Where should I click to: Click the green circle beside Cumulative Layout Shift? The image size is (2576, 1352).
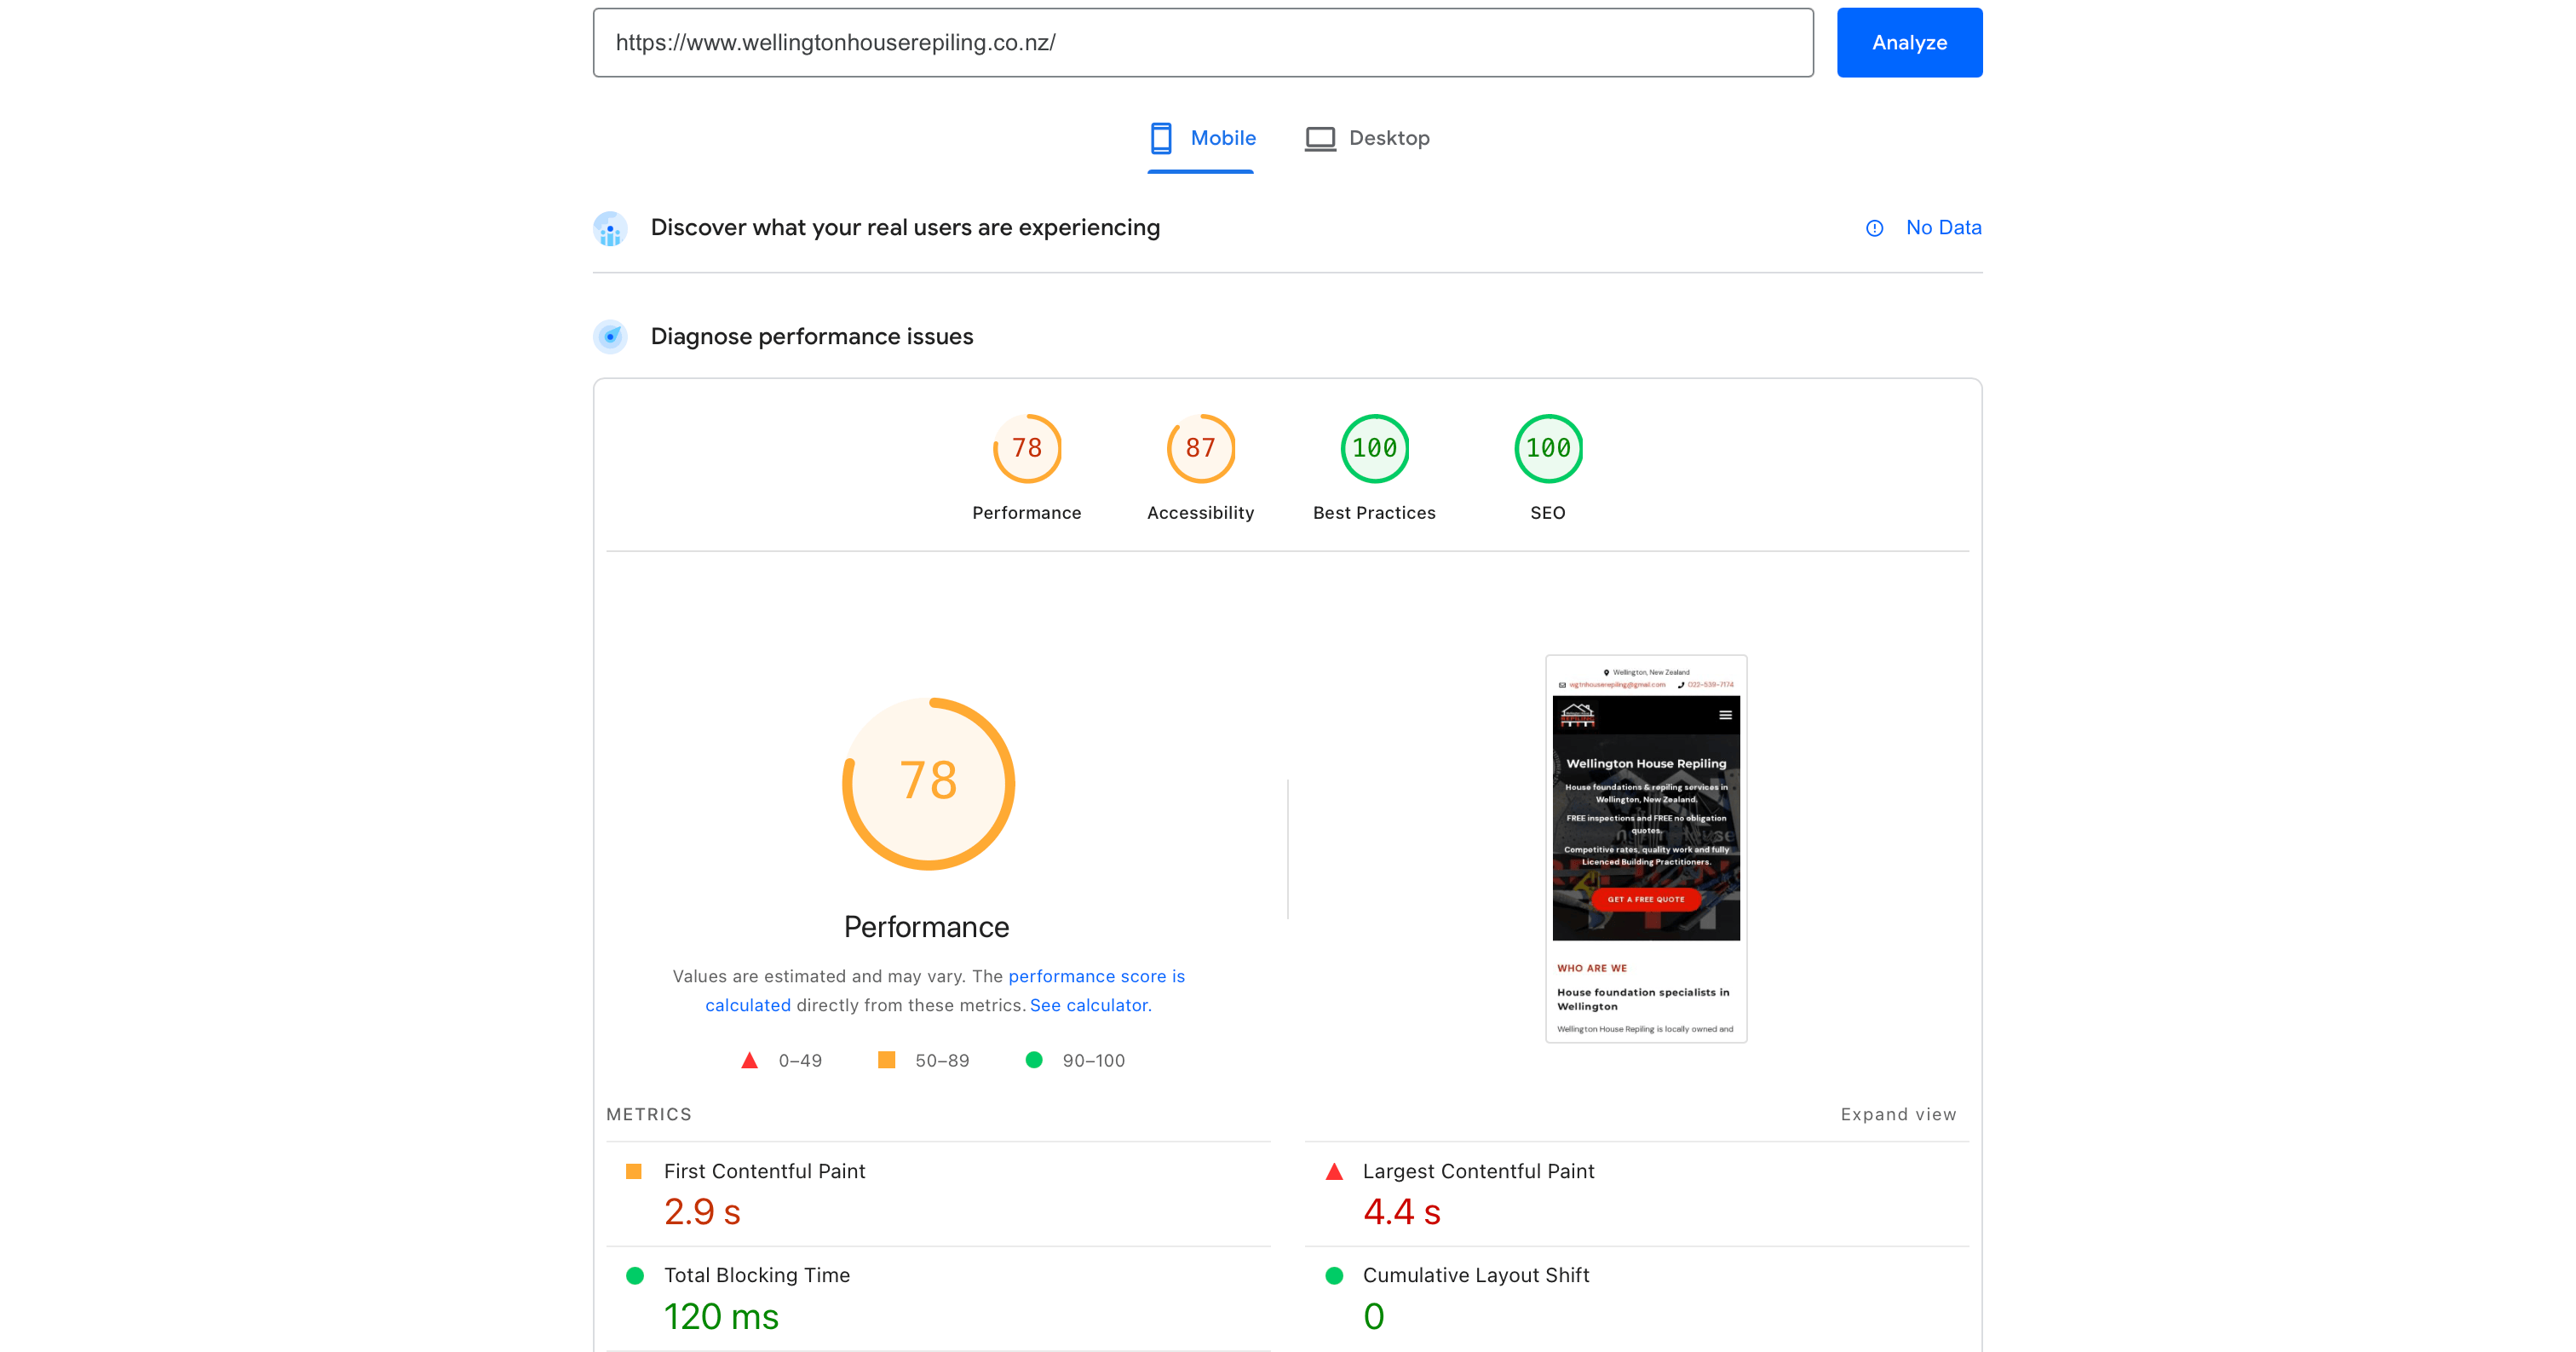tap(1334, 1275)
